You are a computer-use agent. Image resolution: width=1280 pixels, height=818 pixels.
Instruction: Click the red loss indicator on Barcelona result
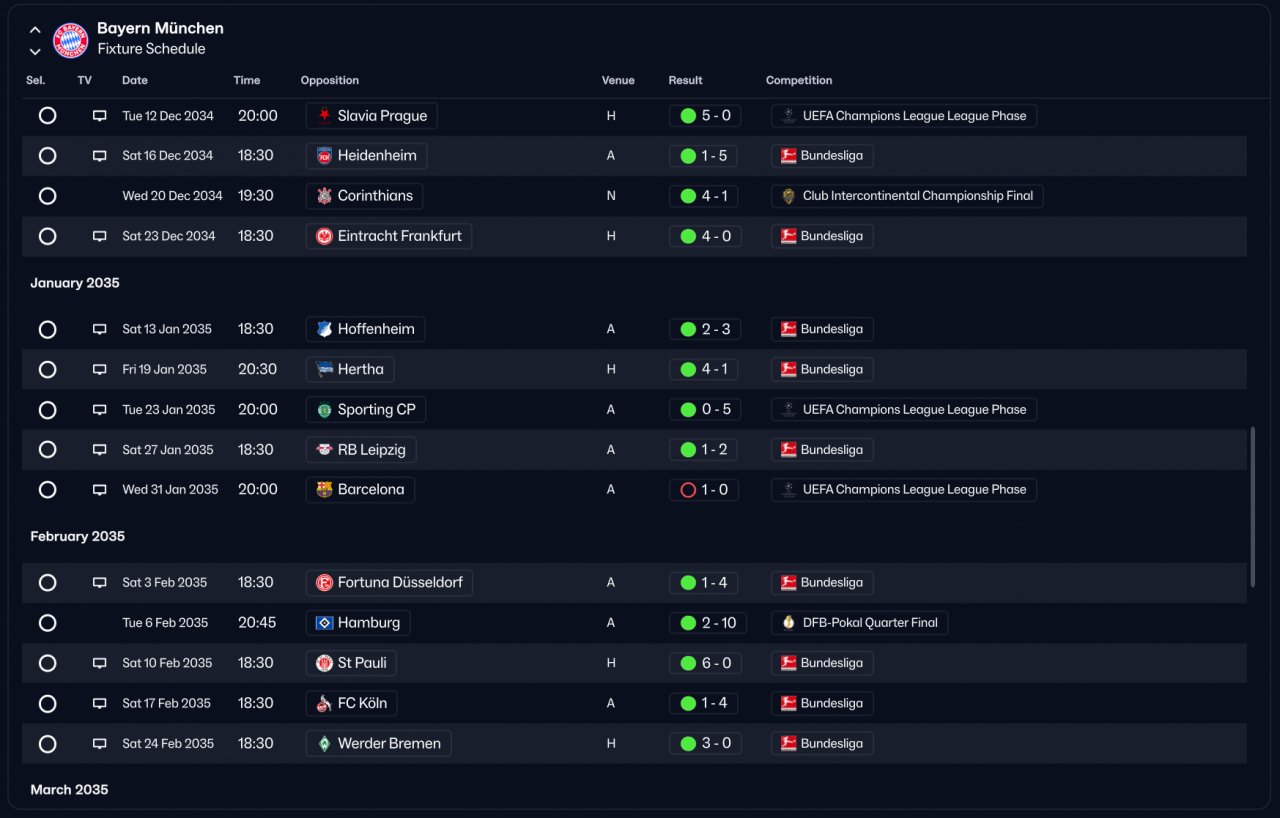pos(688,490)
